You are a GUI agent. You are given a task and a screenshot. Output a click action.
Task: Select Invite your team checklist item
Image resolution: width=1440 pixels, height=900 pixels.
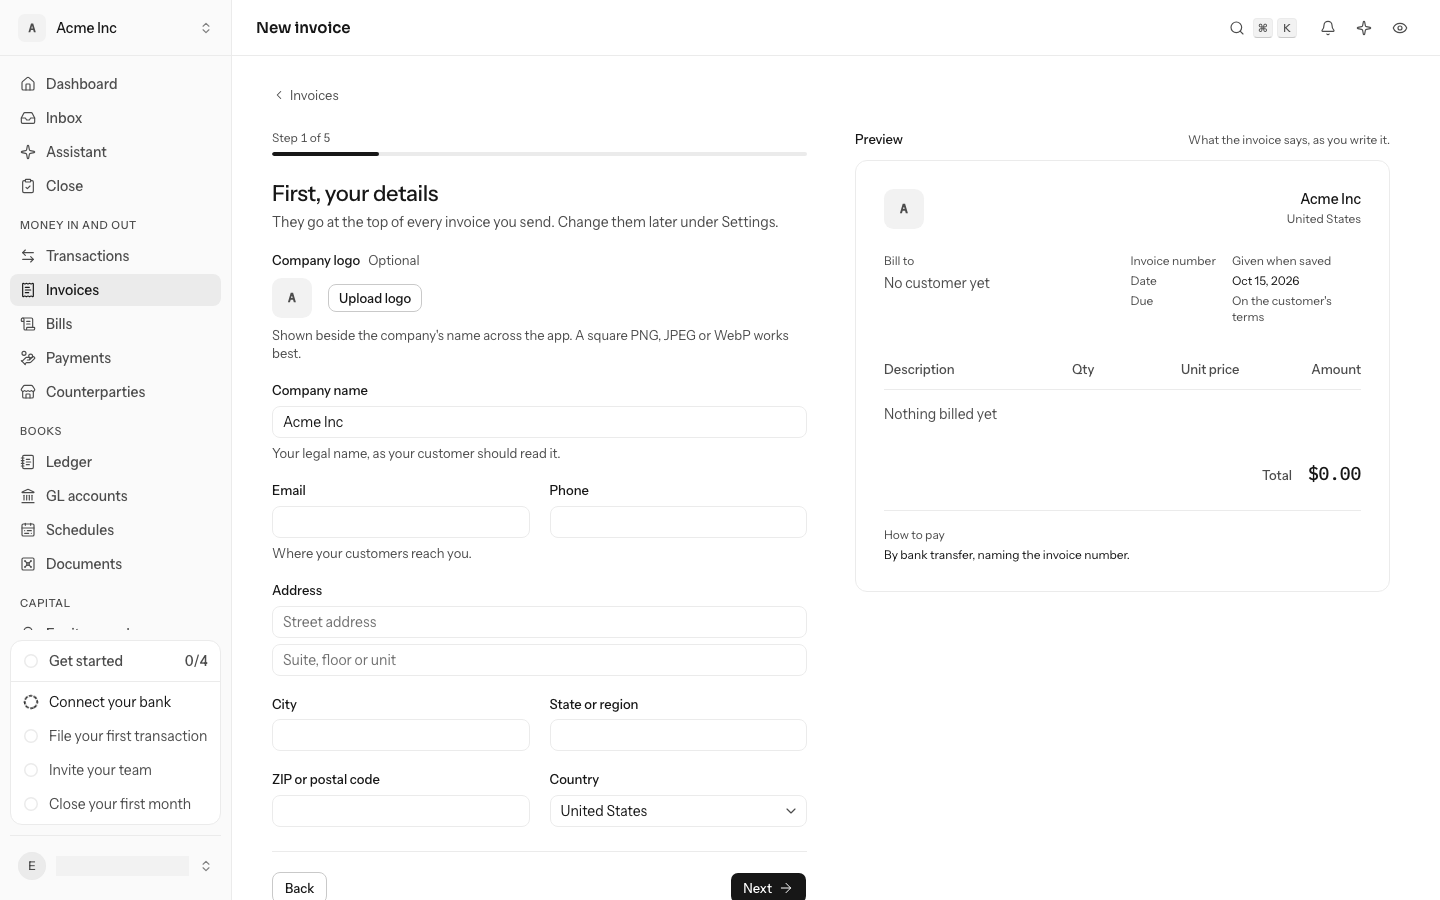[x=115, y=770]
